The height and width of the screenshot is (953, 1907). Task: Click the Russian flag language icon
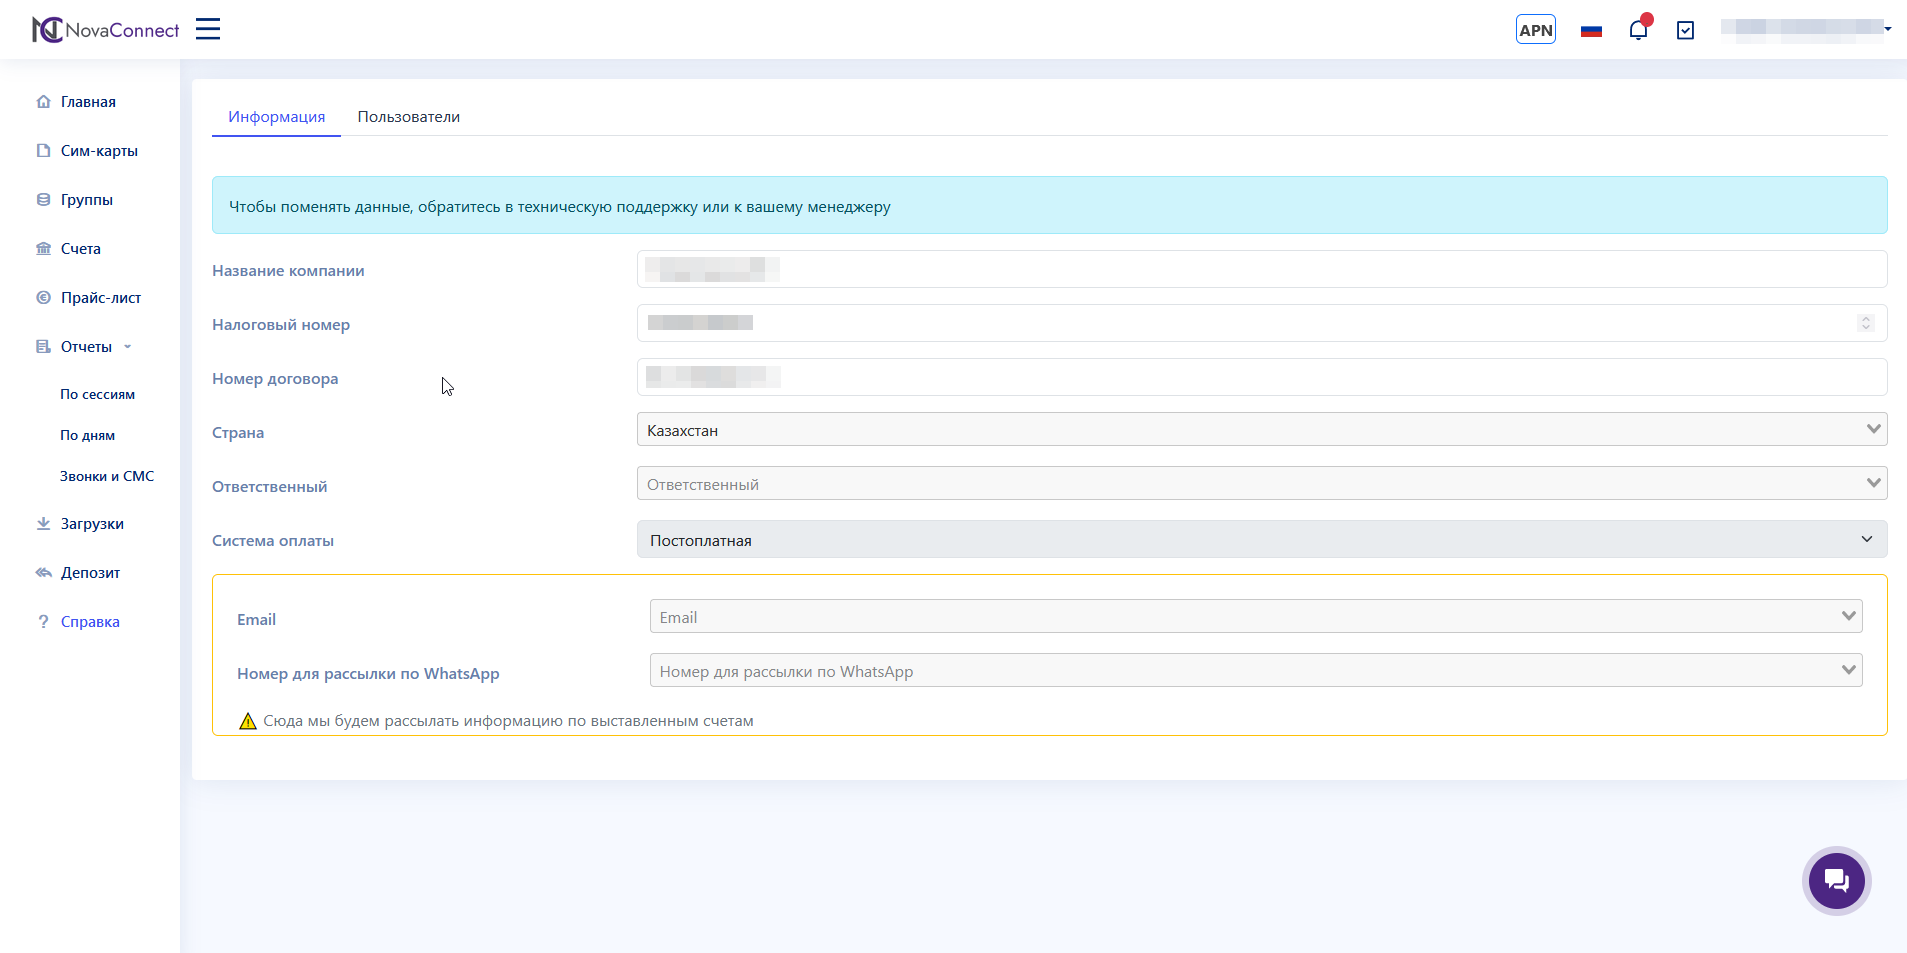(1591, 31)
